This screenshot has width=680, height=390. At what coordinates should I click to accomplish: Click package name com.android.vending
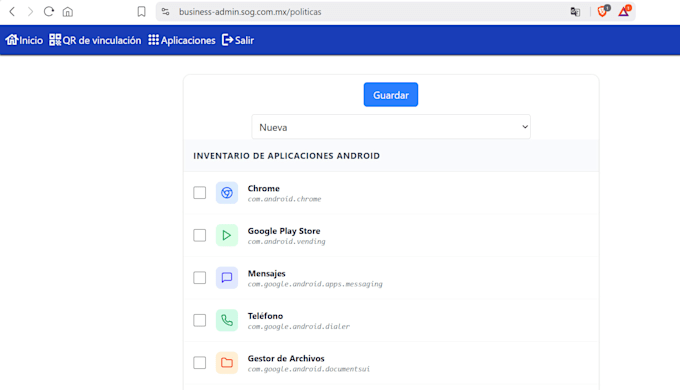click(287, 242)
